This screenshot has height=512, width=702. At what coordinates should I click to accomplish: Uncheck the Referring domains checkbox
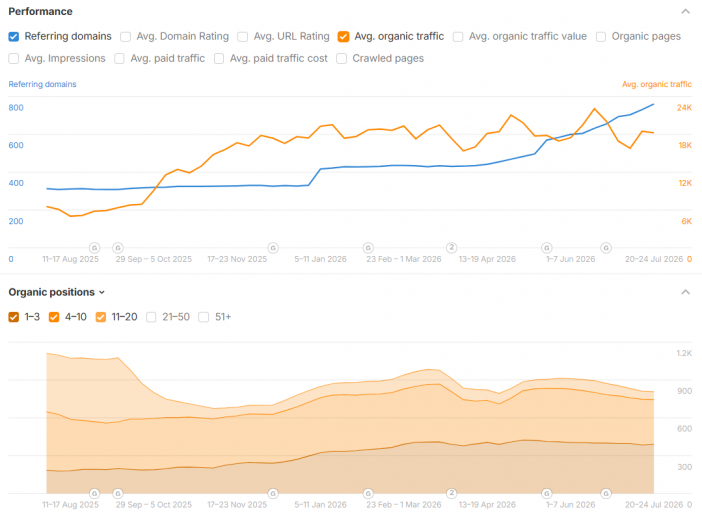(x=14, y=37)
